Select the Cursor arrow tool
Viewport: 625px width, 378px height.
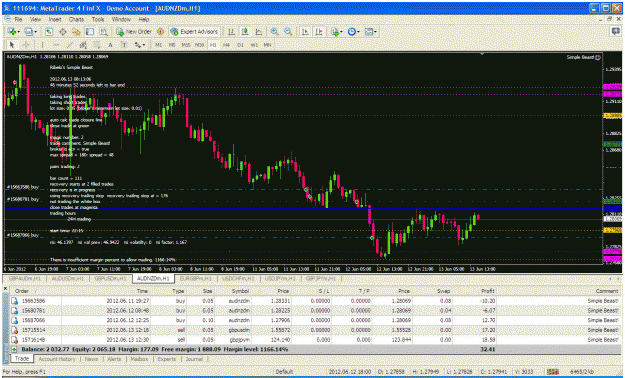12,45
